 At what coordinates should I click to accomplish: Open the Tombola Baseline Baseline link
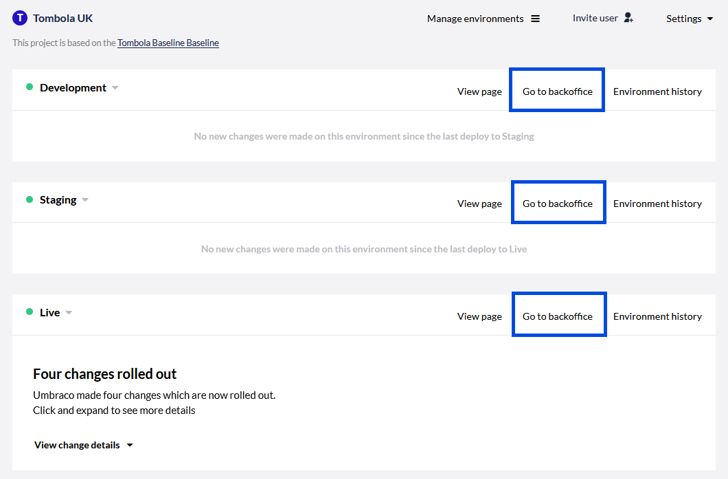[x=168, y=43]
